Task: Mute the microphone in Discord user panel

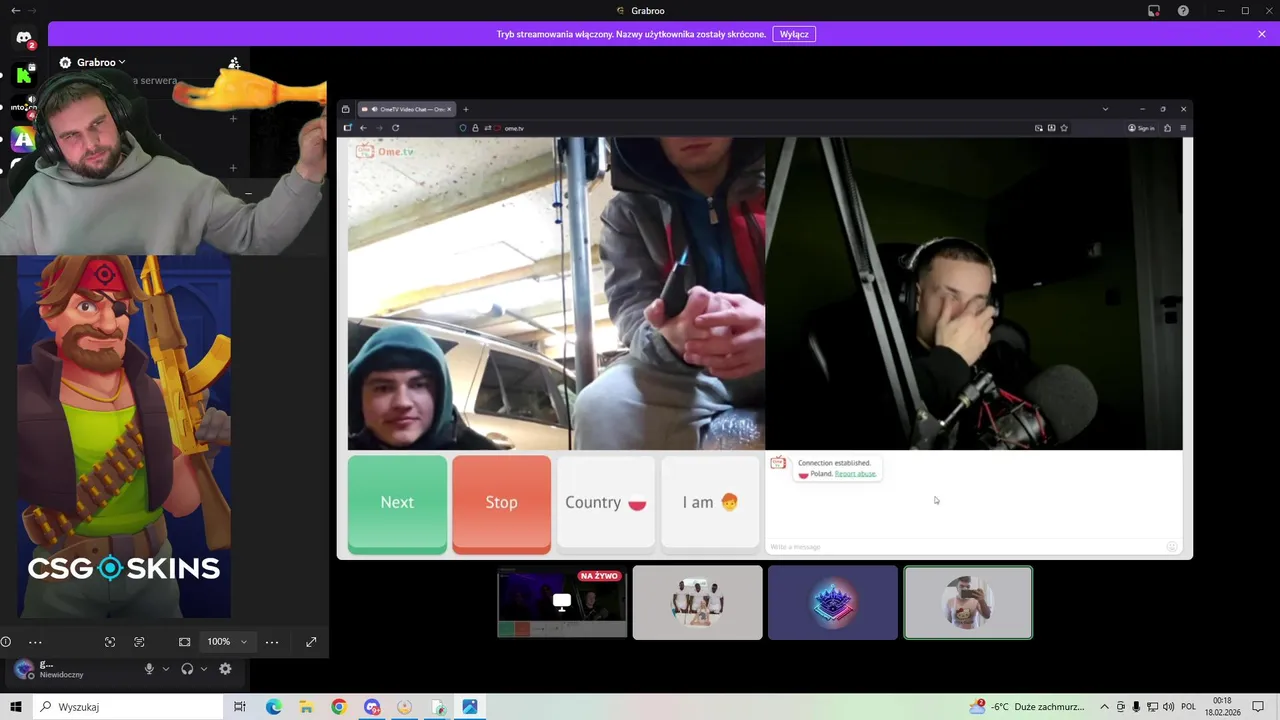Action: coord(149,669)
